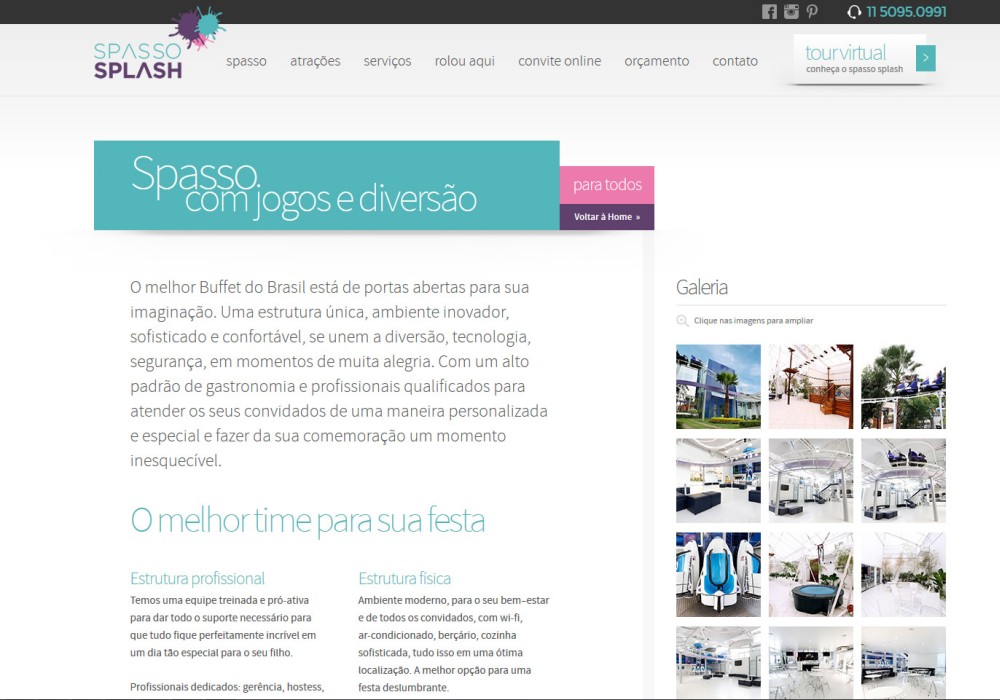Click the headset phone icon
This screenshot has height=700, width=1000.
pos(854,12)
